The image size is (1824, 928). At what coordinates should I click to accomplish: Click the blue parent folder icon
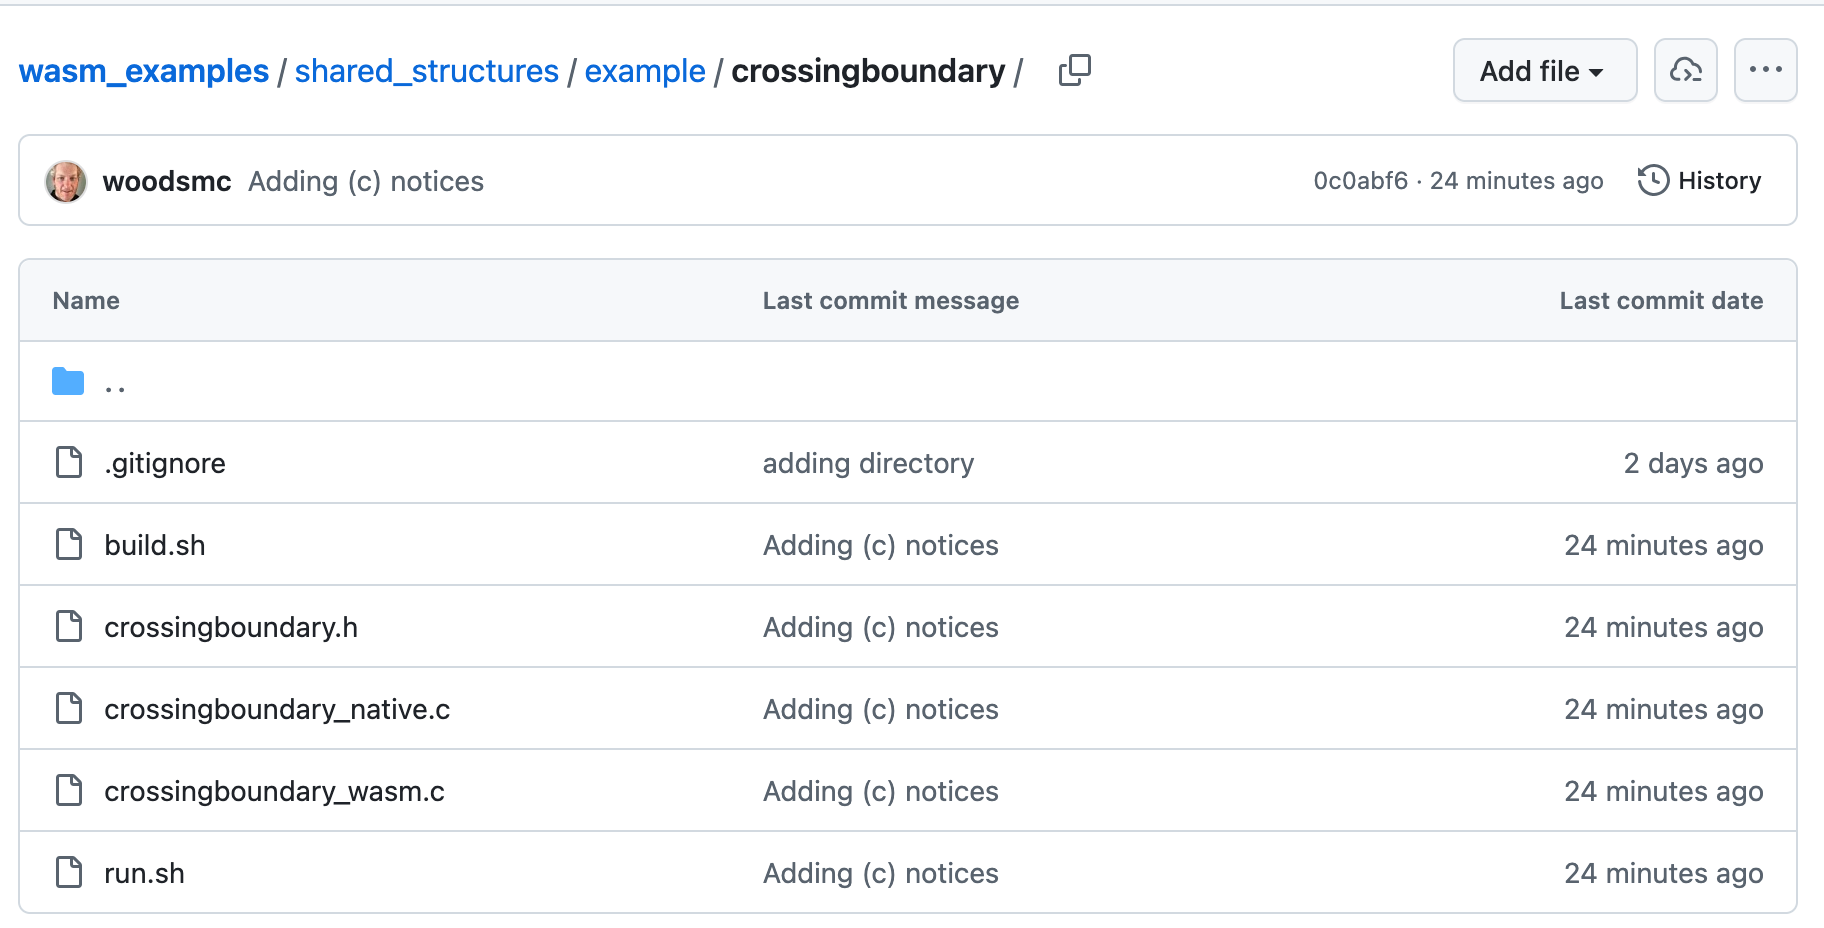point(67,381)
